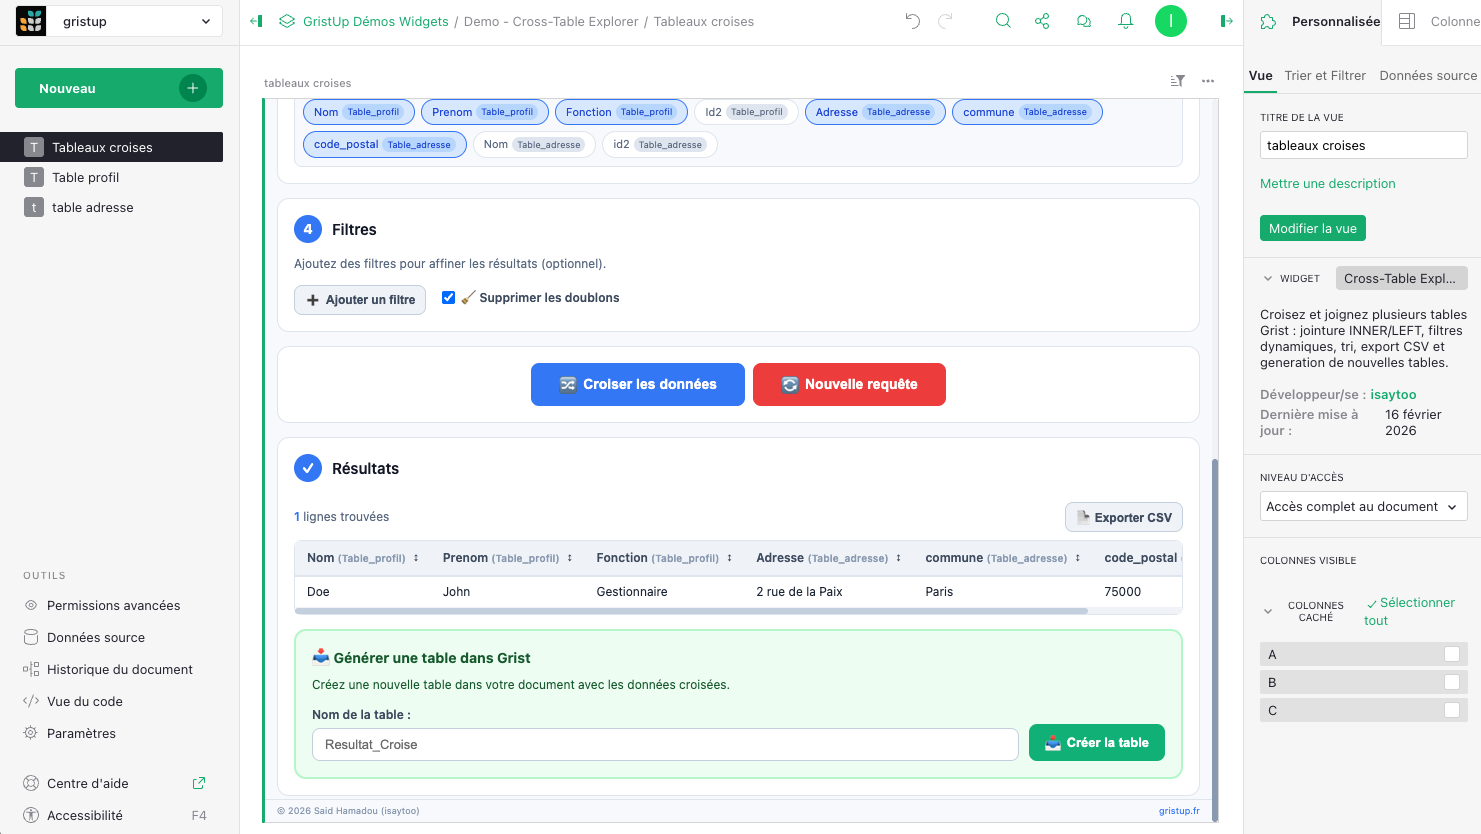The height and width of the screenshot is (834, 1481).
Task: Open the comments discussion icon
Action: pyautogui.click(x=1084, y=21)
